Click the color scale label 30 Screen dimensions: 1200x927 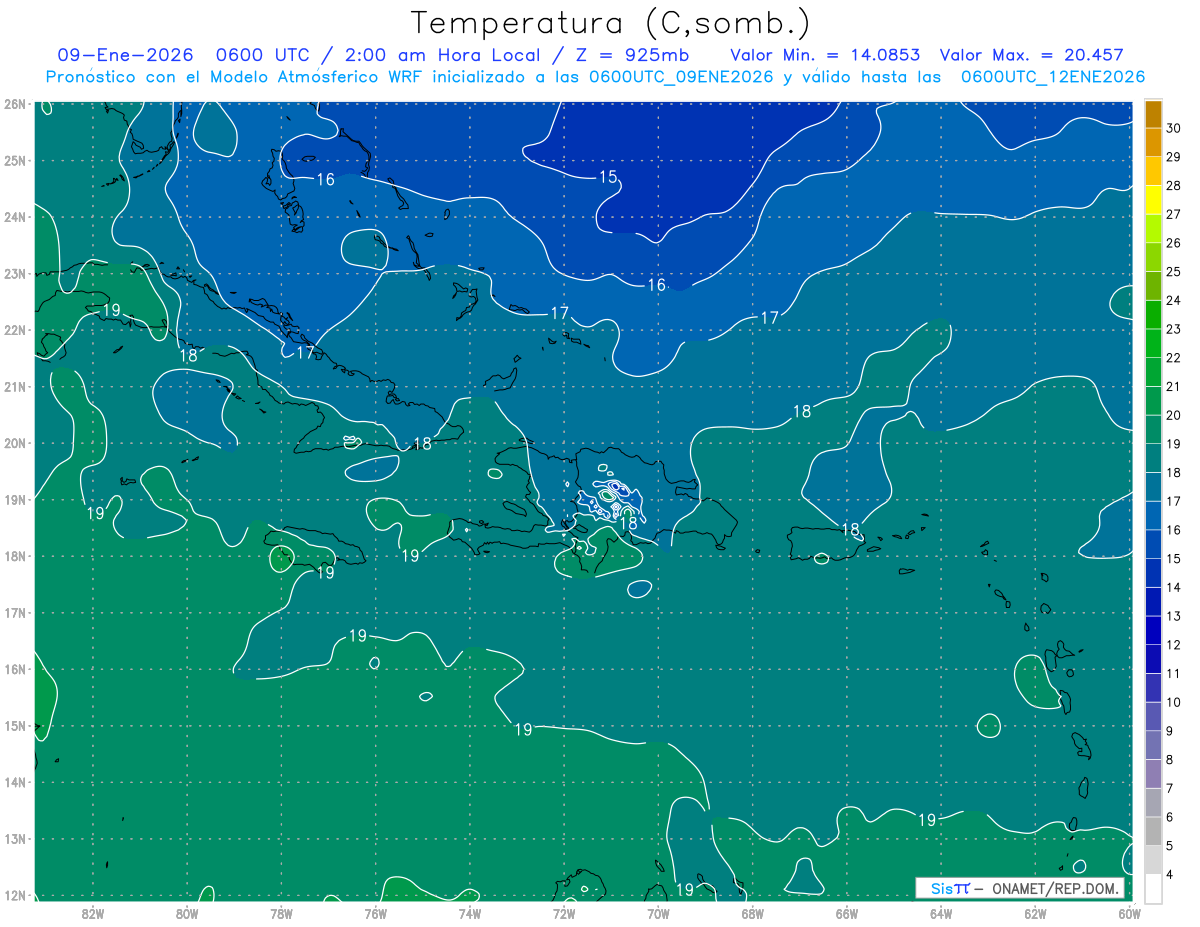point(1174,128)
